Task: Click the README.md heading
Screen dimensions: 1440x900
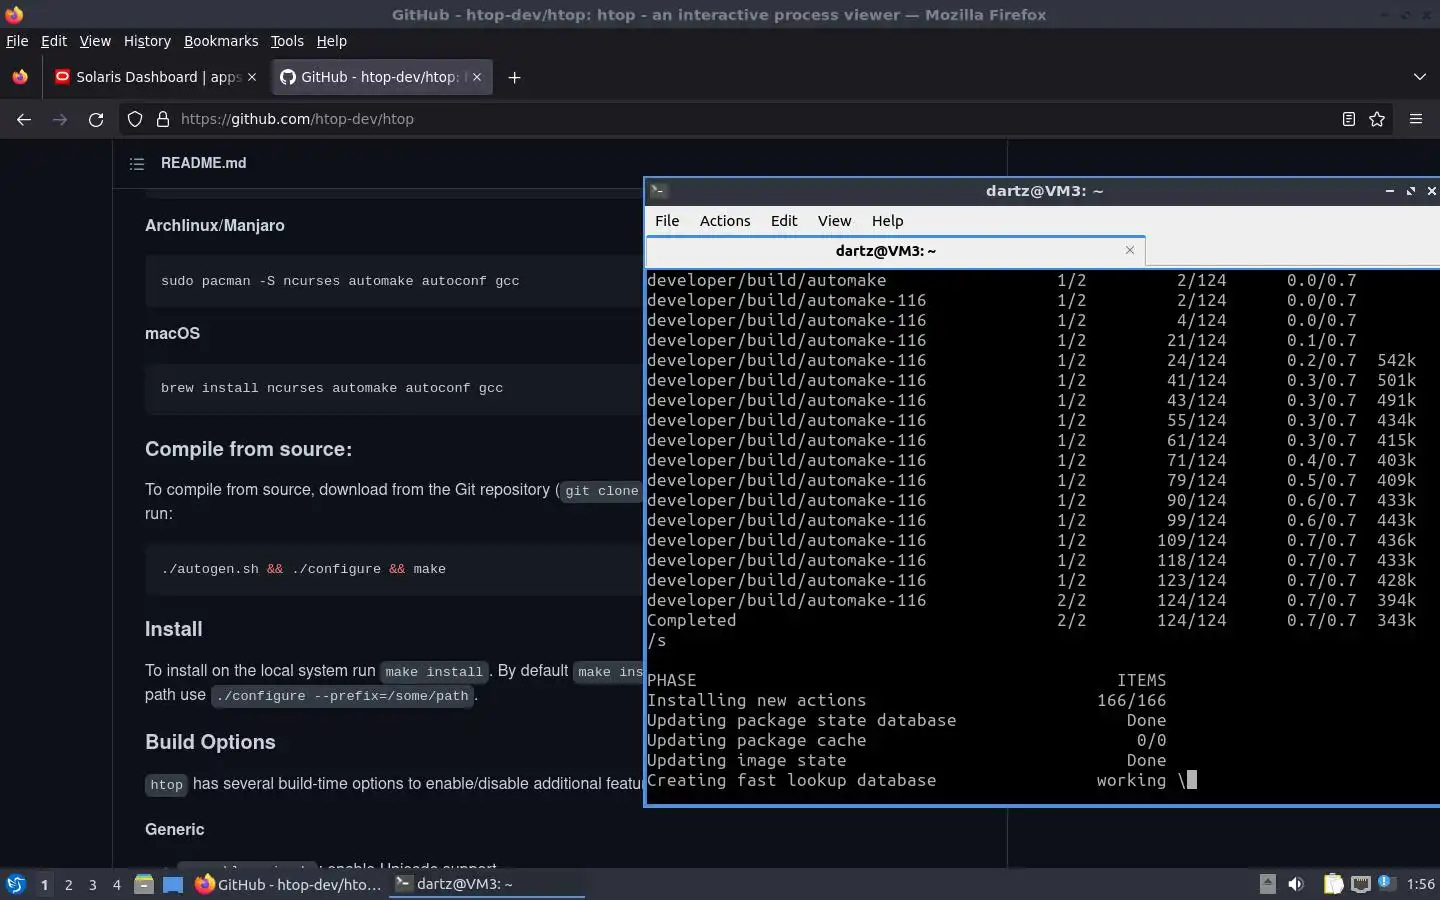Action: click(x=203, y=163)
